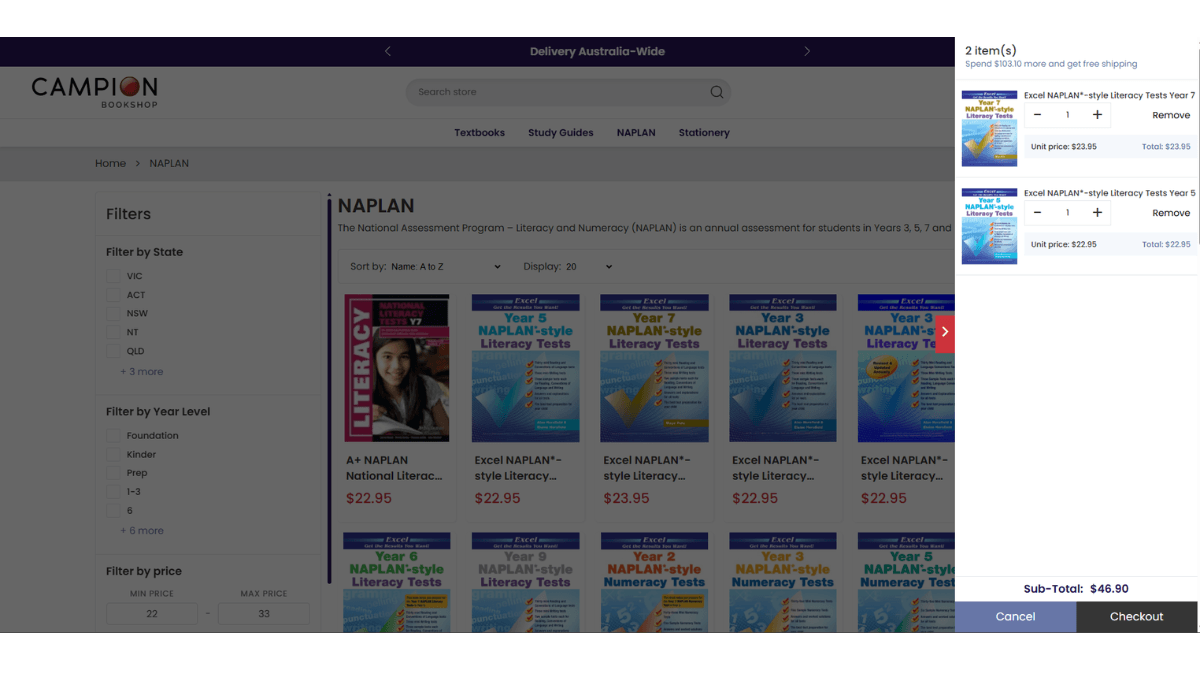Image resolution: width=1200 pixels, height=675 pixels.
Task: Open Year 3 Literacy Tests book cover
Action: coord(783,368)
